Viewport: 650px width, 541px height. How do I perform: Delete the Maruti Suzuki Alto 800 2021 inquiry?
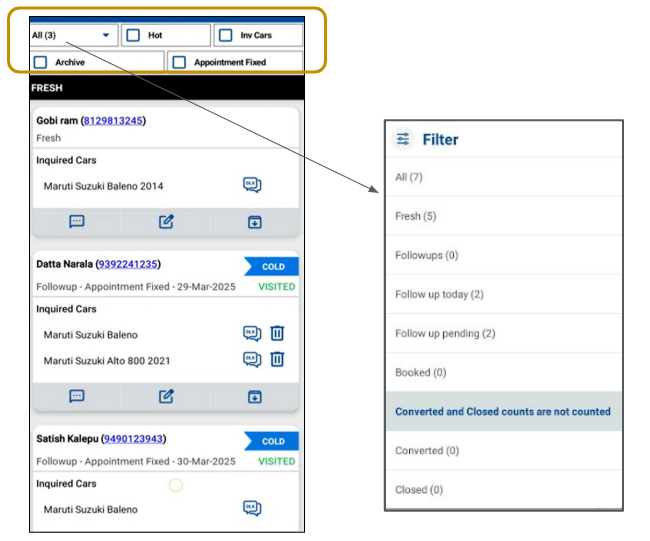(277, 359)
